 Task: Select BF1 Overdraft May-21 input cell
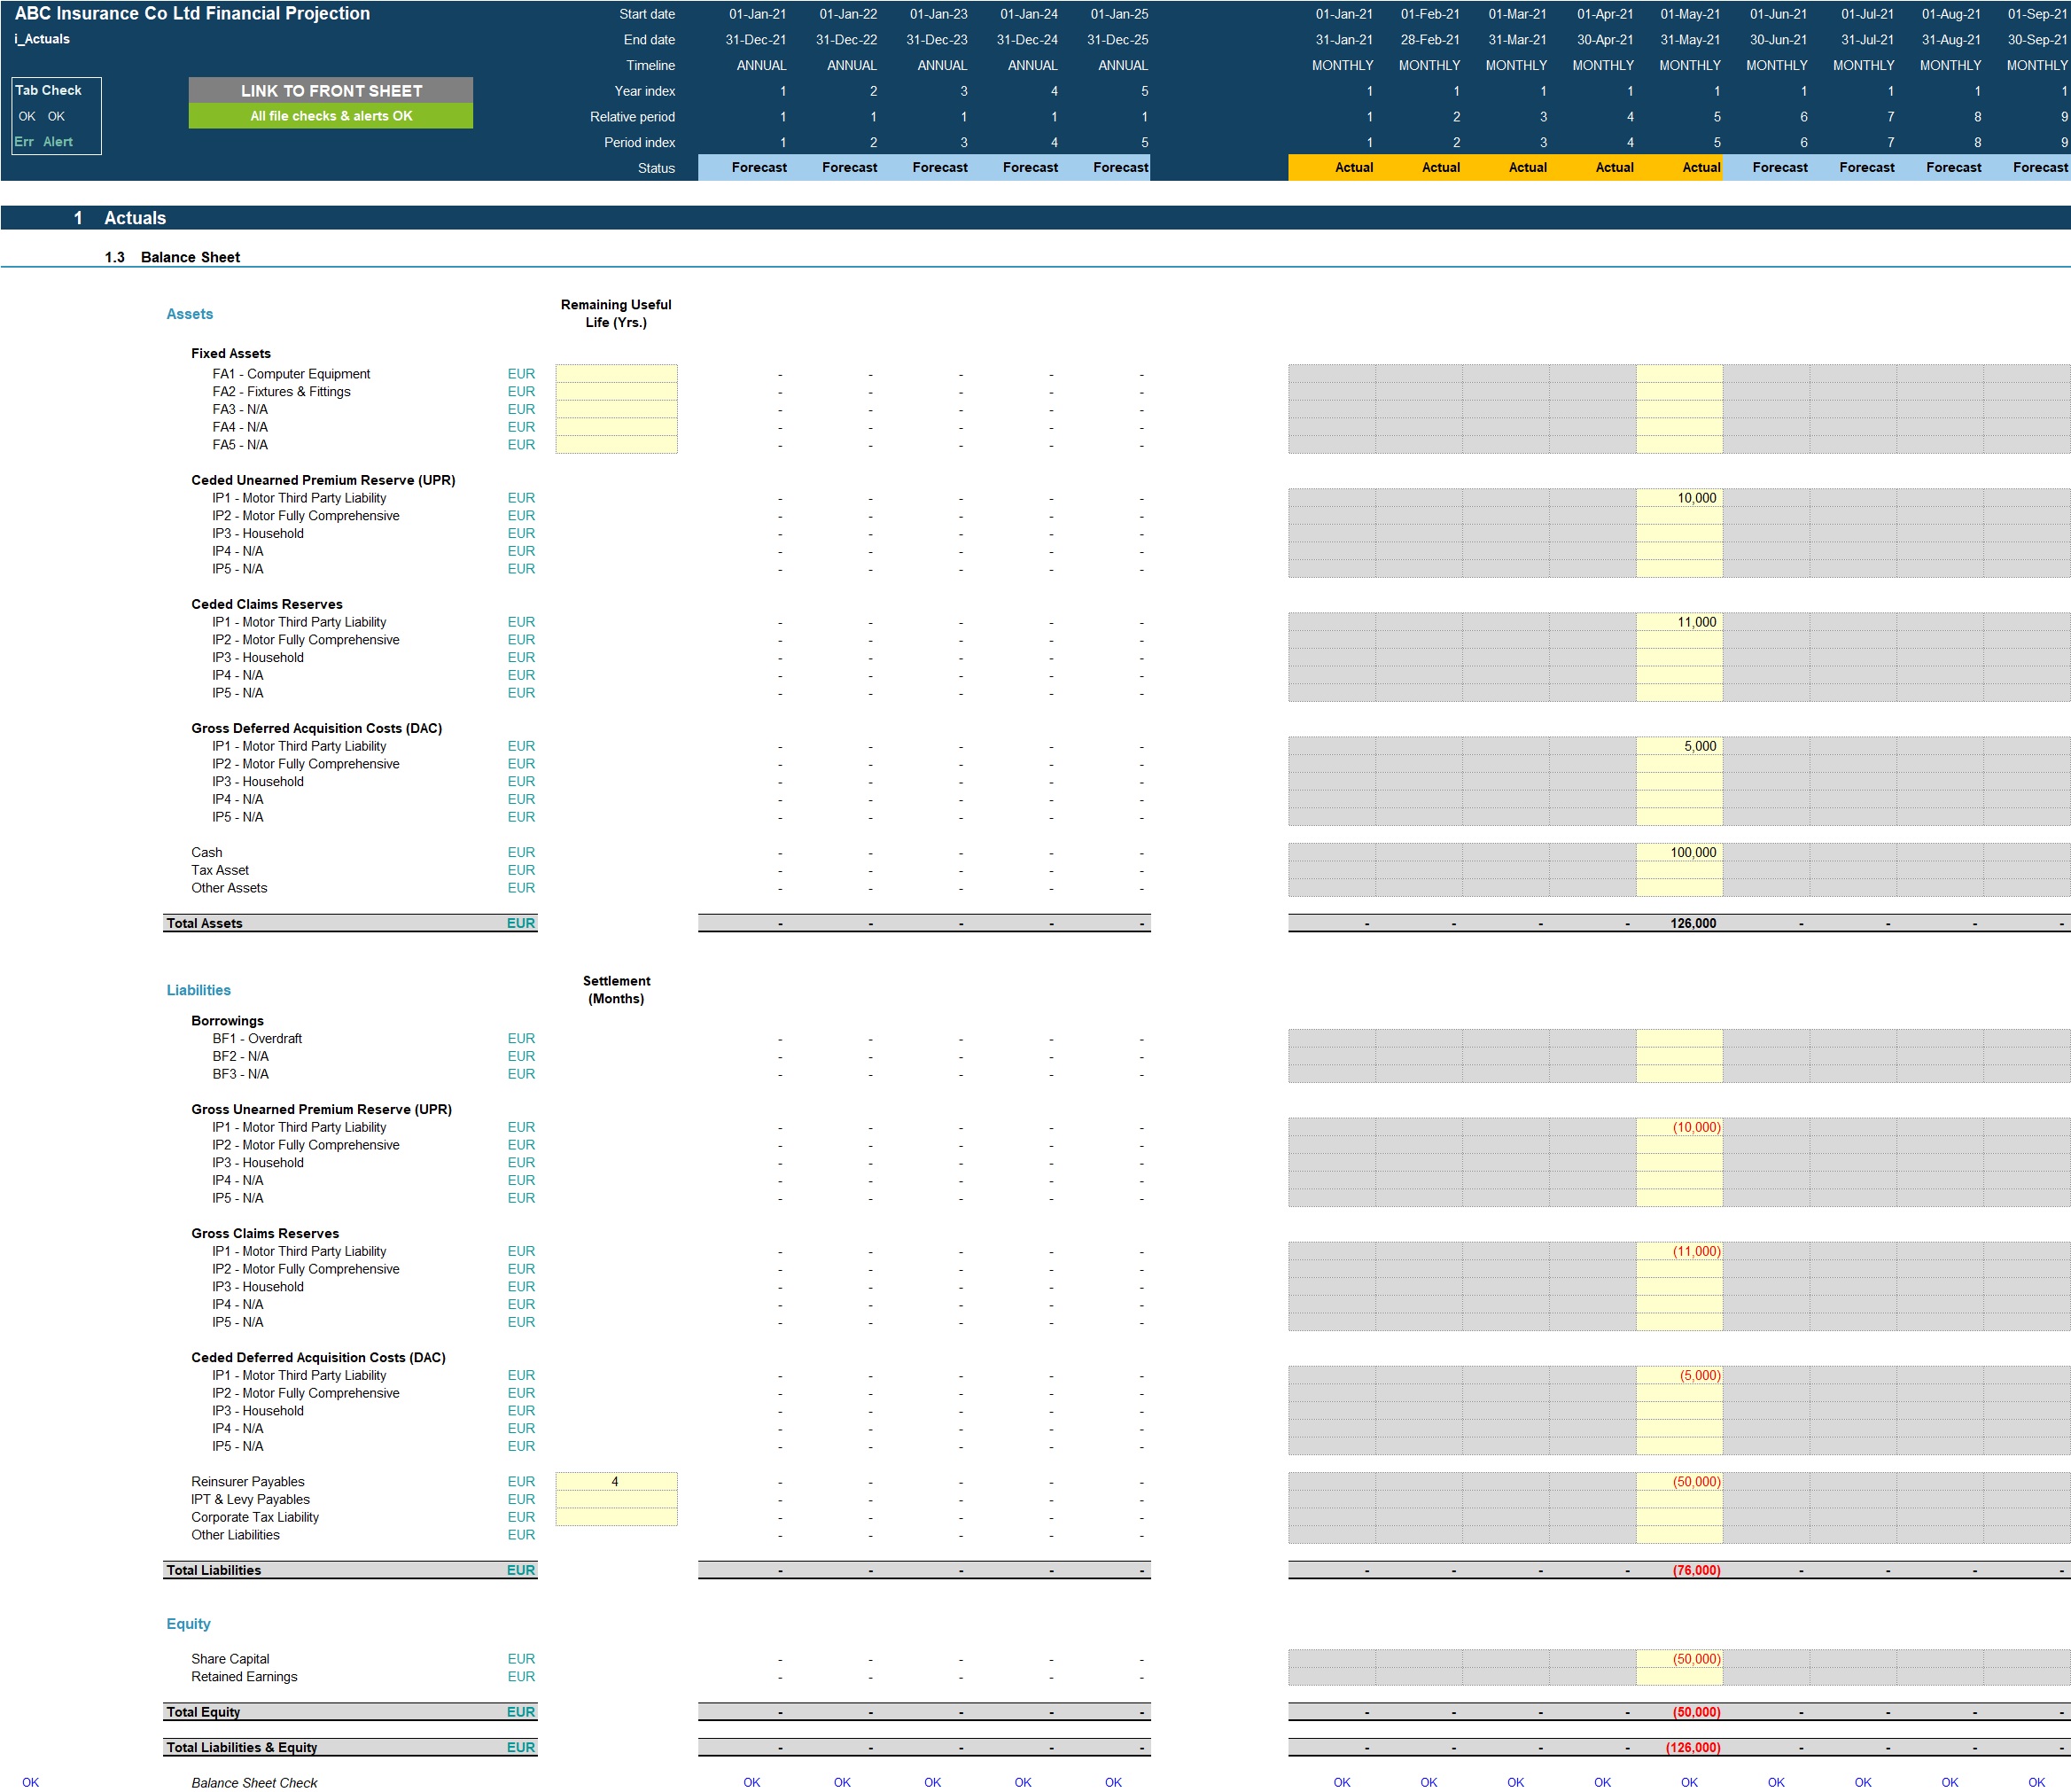tap(1679, 1039)
